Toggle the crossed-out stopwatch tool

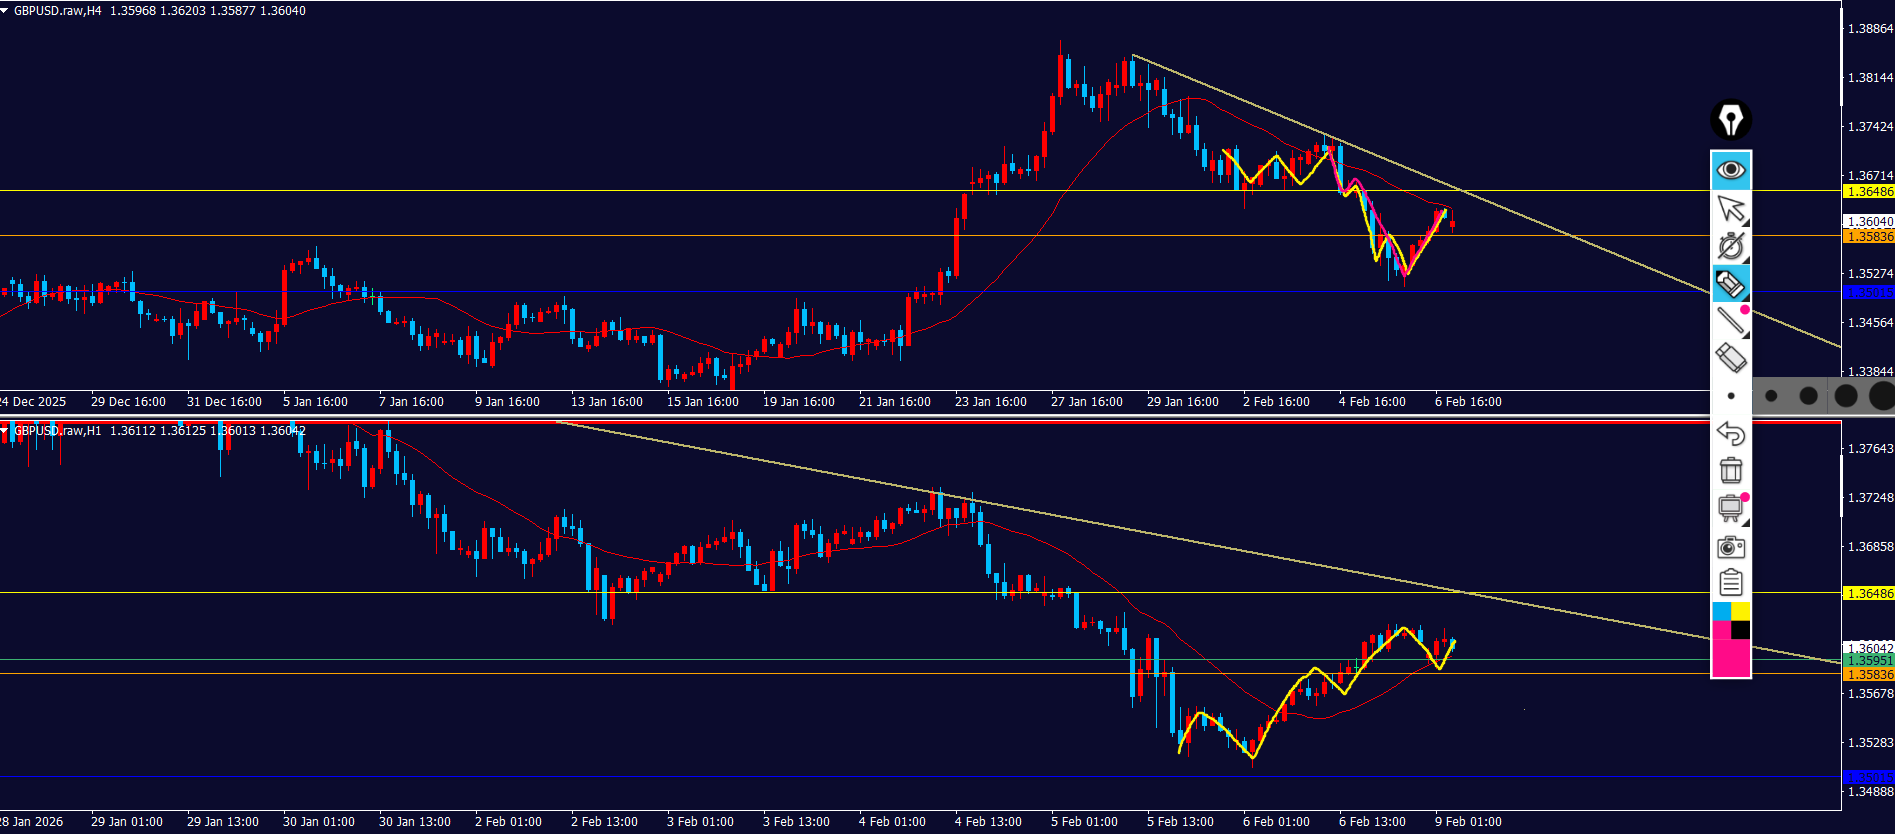click(1731, 246)
